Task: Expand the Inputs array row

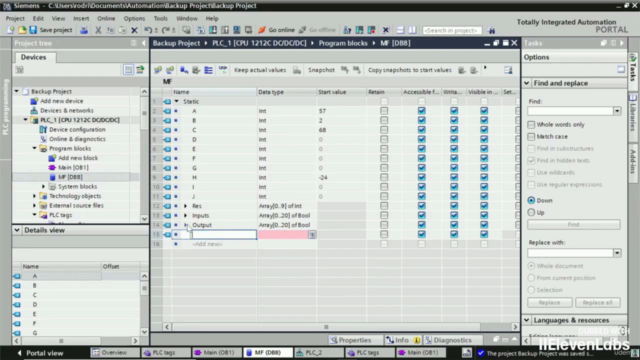Action: pyautogui.click(x=185, y=216)
